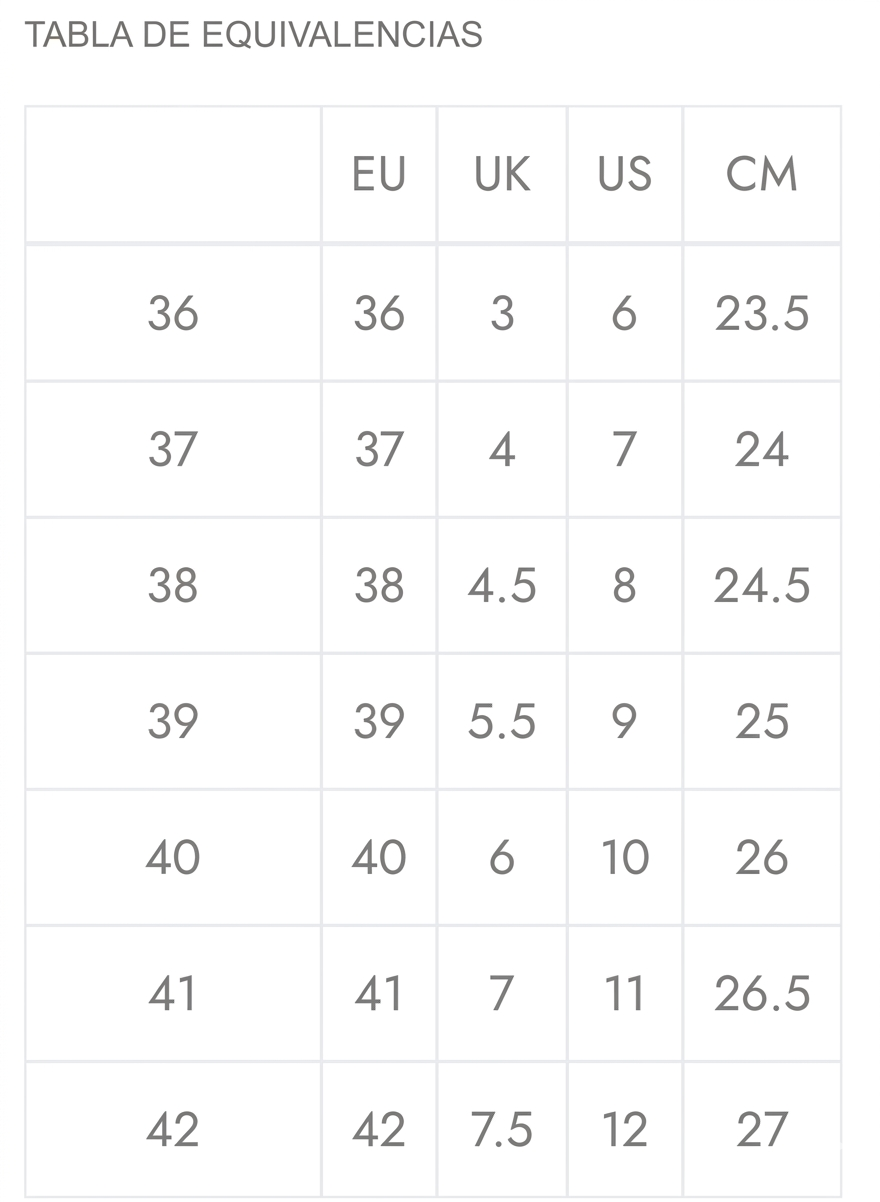
Task: Click the US size 9 cell
Action: 624,722
